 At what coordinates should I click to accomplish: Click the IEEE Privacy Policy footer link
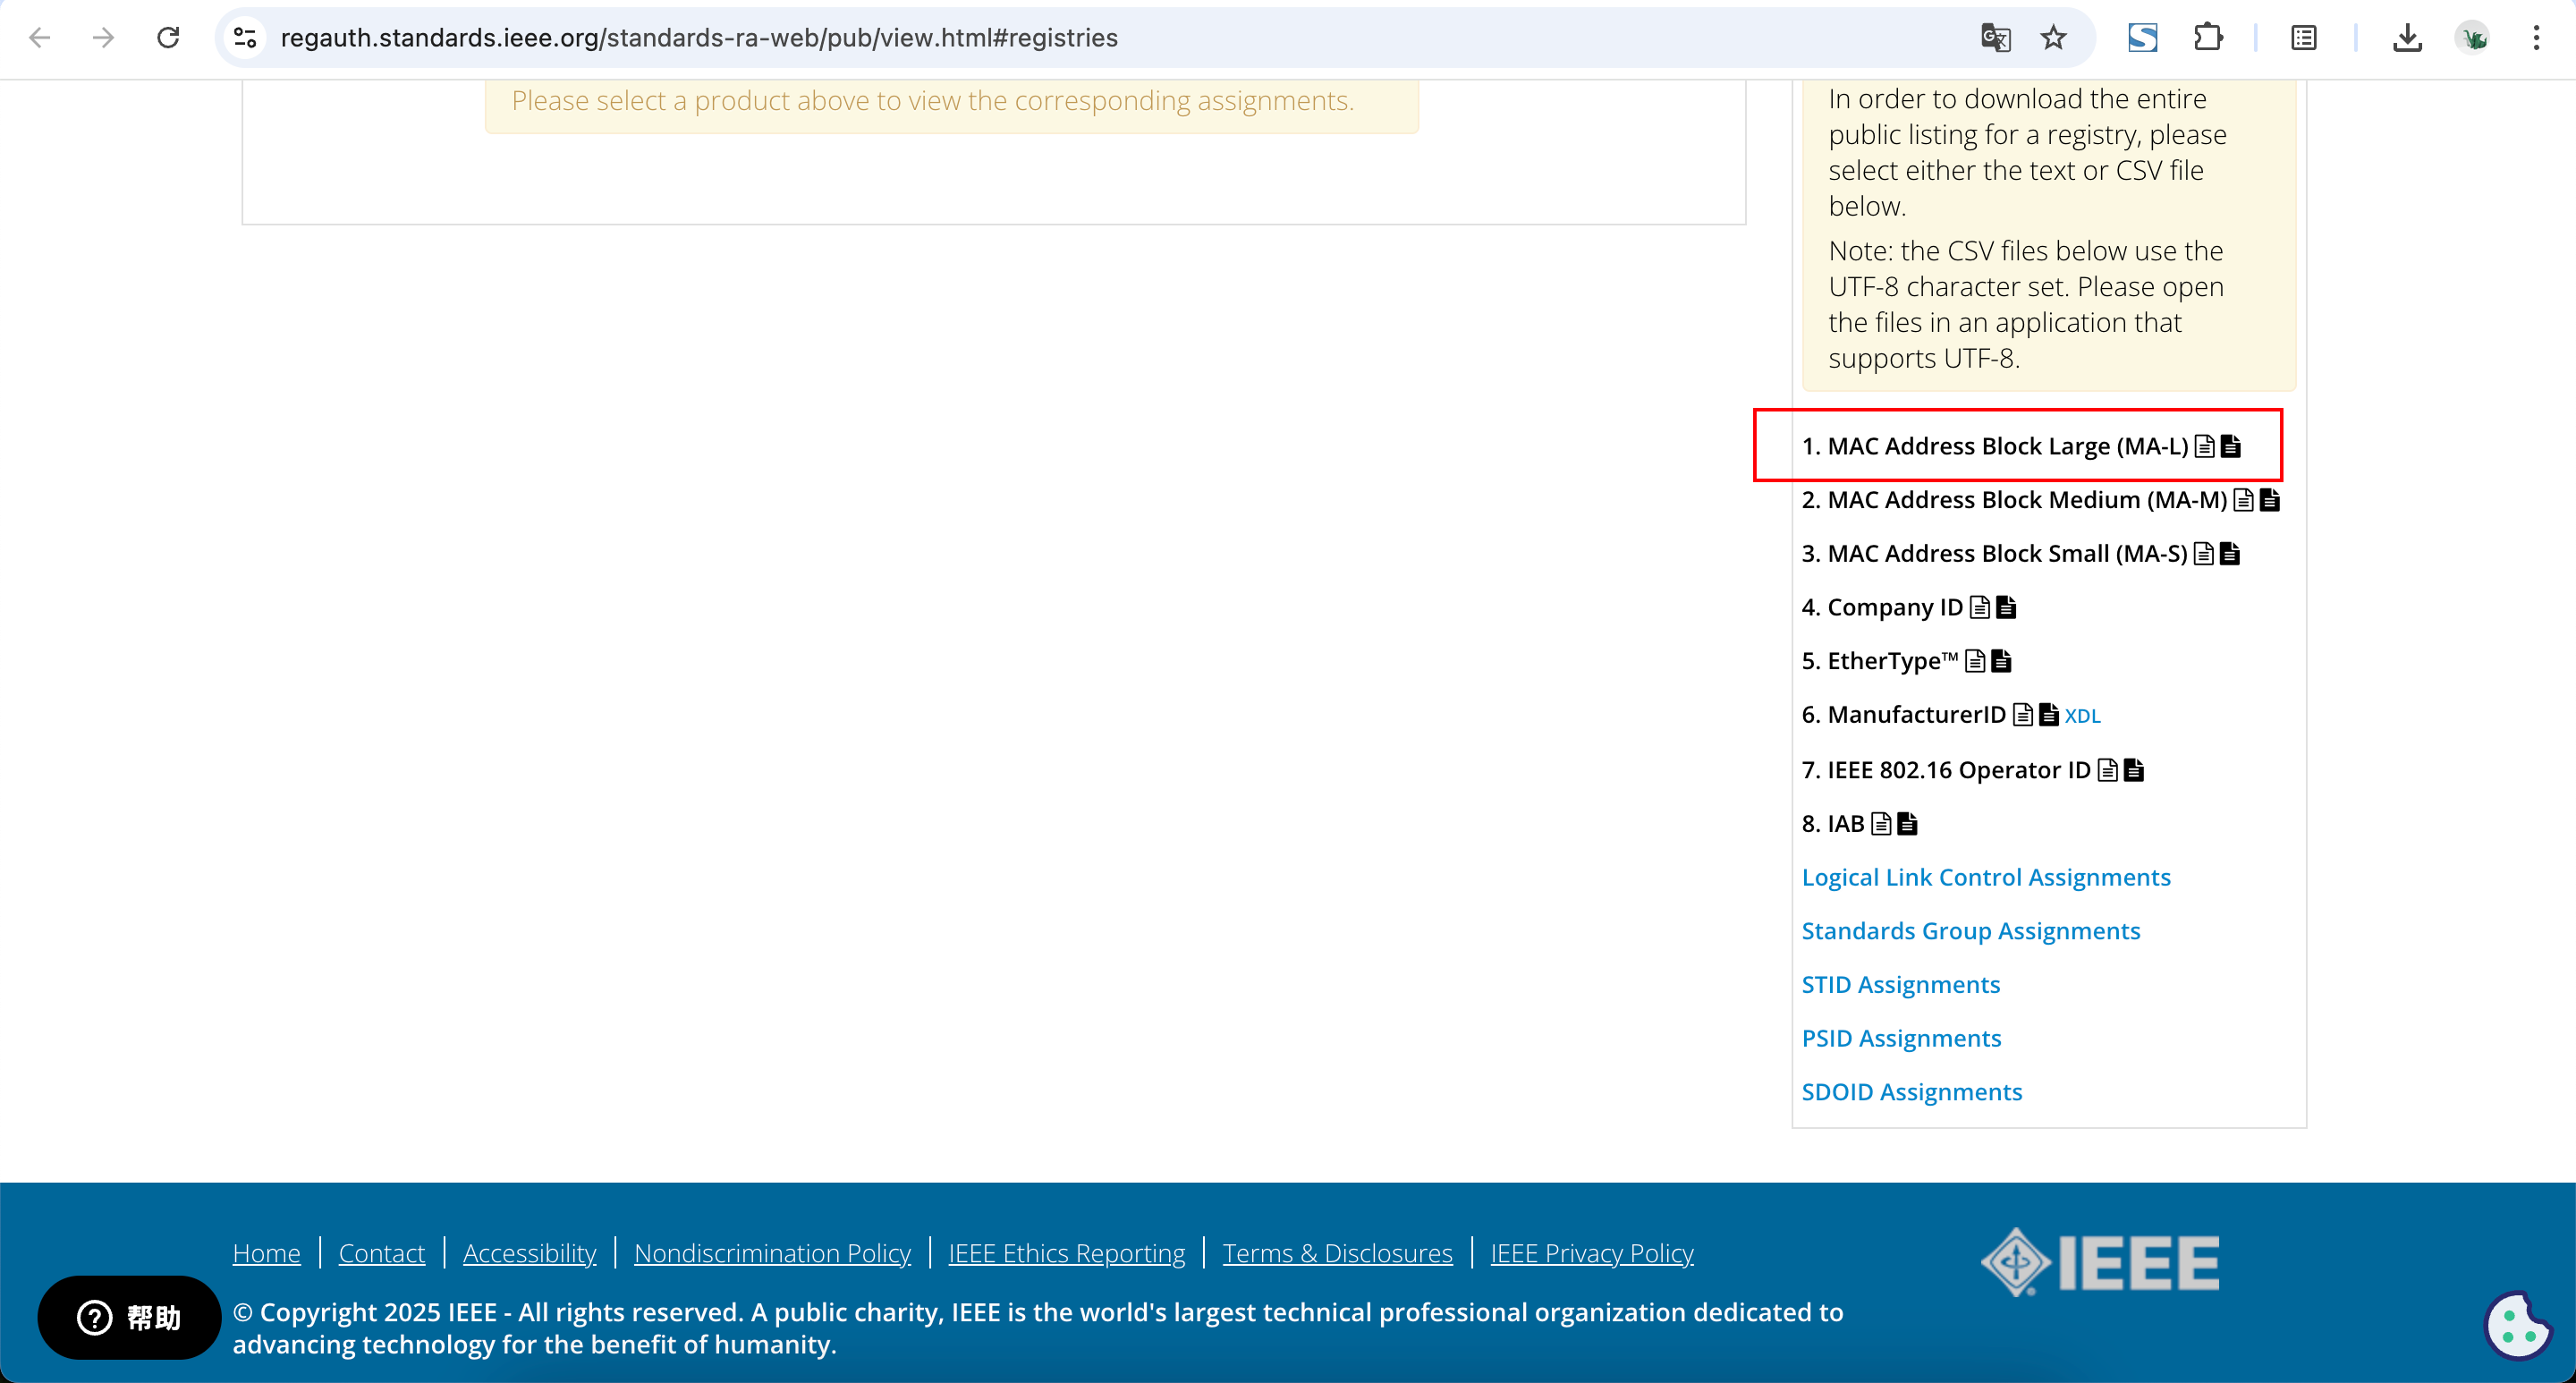coord(1591,1253)
